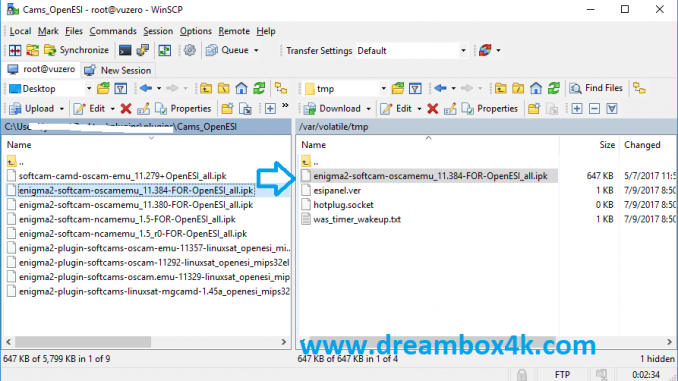Expand the Queue dropdown arrow
The height and width of the screenshot is (381, 678).
256,51
